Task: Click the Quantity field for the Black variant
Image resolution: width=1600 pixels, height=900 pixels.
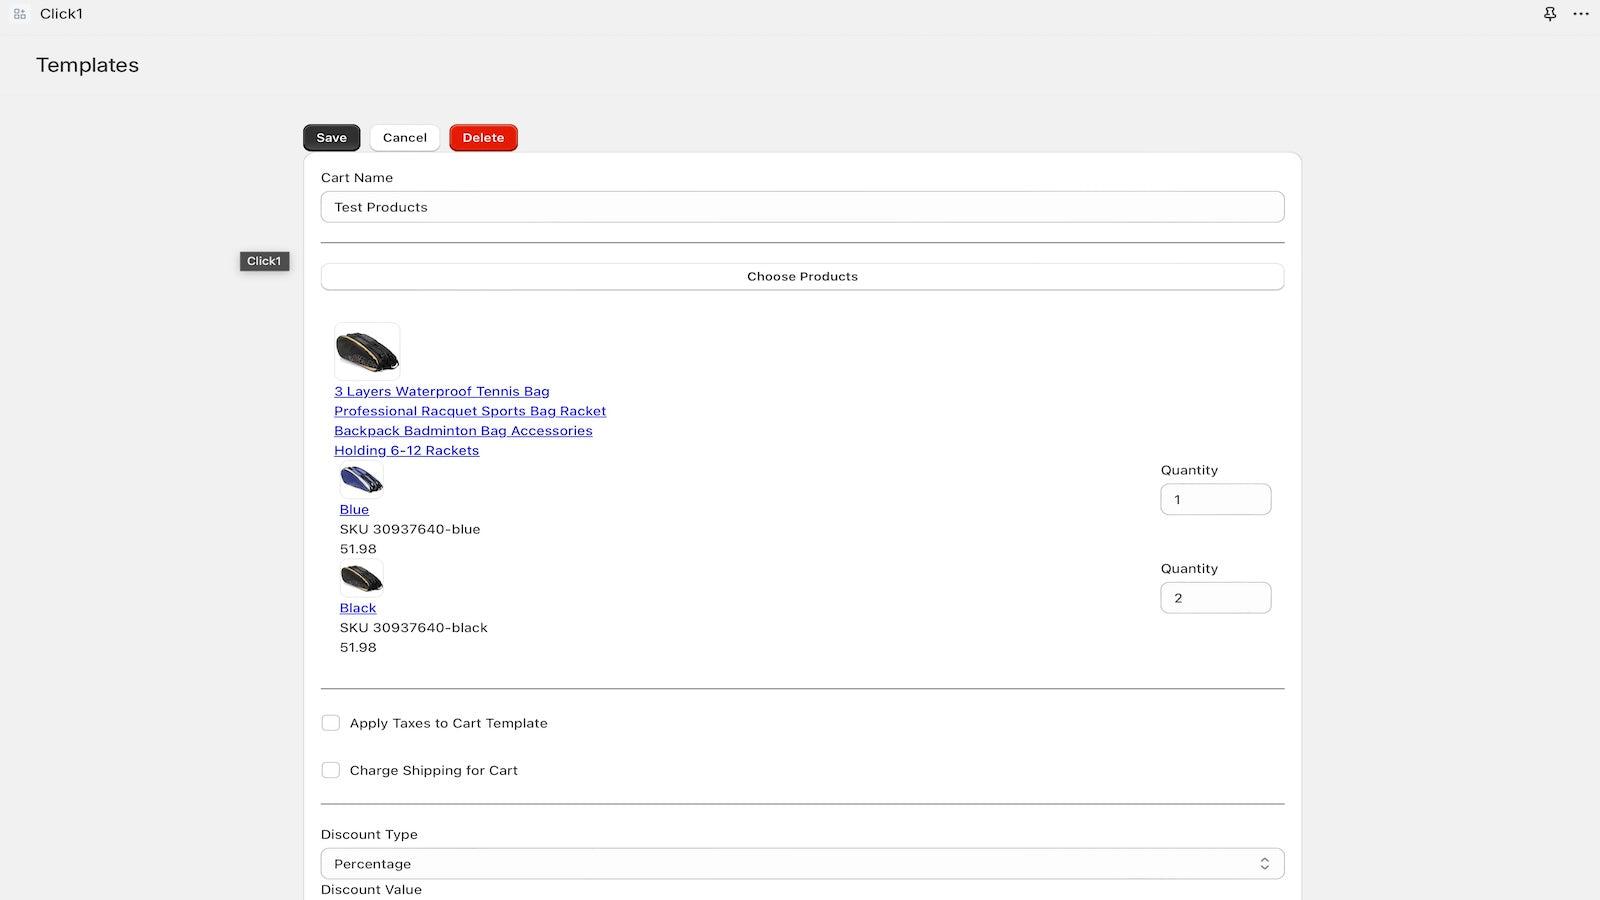Action: click(1216, 597)
